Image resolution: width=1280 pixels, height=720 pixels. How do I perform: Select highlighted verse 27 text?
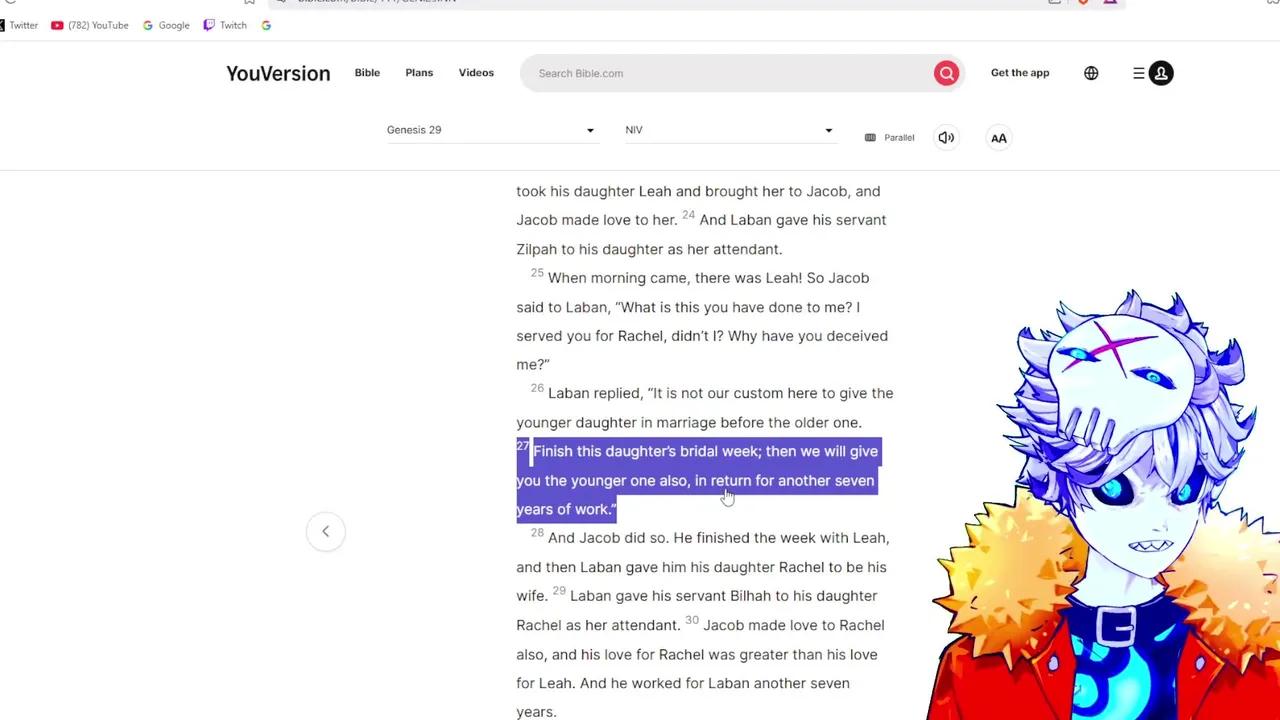coord(697,480)
